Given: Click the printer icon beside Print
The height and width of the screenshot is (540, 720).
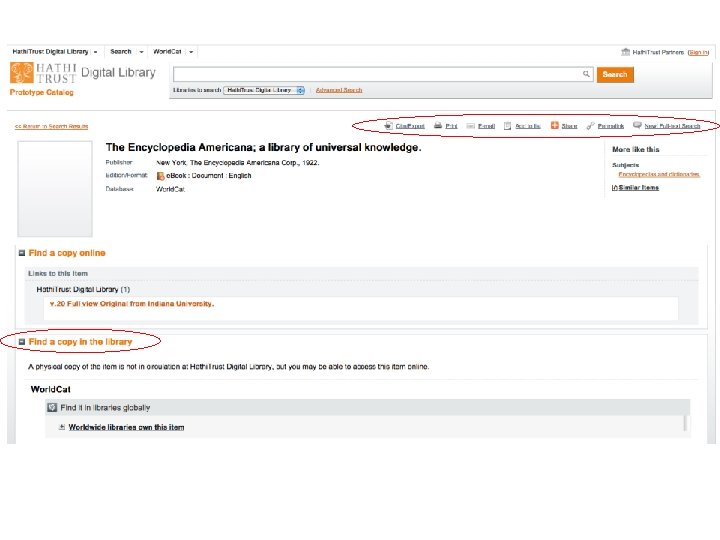Looking at the screenshot, I should point(438,125).
